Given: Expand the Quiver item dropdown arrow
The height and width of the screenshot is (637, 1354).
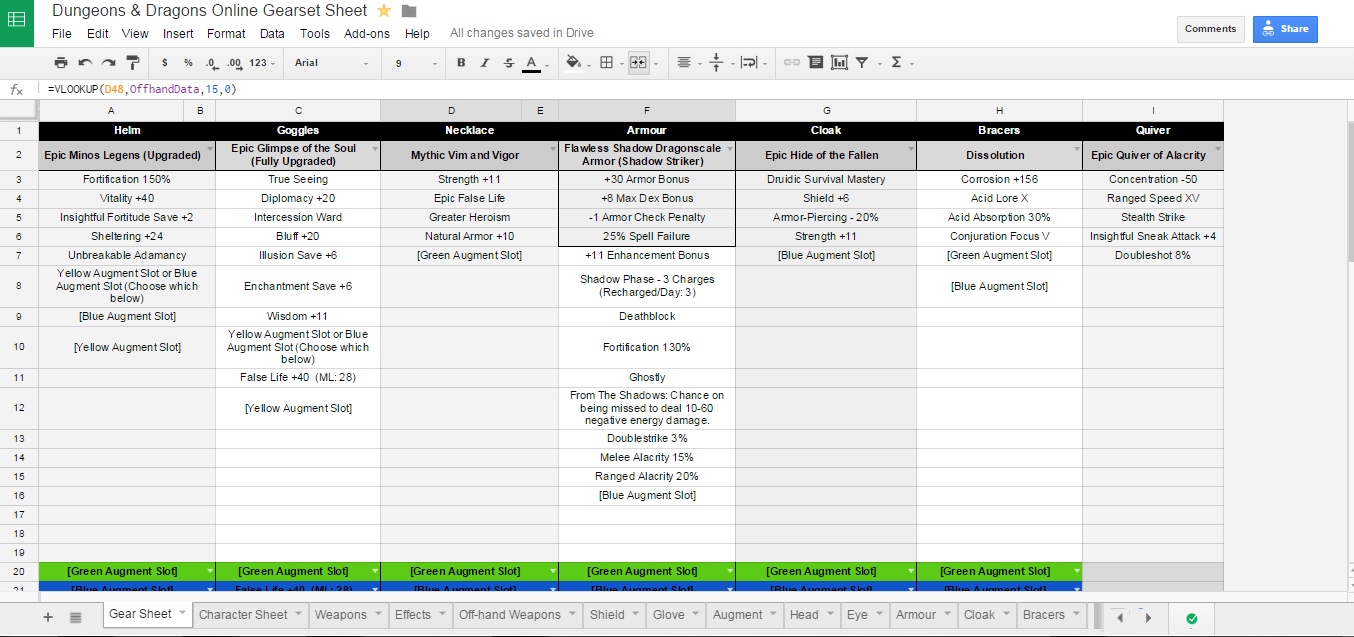Looking at the screenshot, I should (1217, 149).
